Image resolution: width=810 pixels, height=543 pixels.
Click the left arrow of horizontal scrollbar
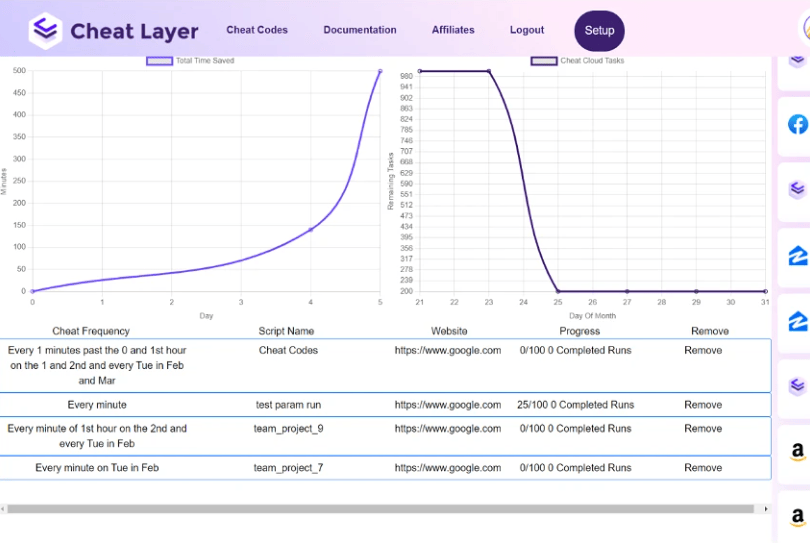[x=3, y=509]
